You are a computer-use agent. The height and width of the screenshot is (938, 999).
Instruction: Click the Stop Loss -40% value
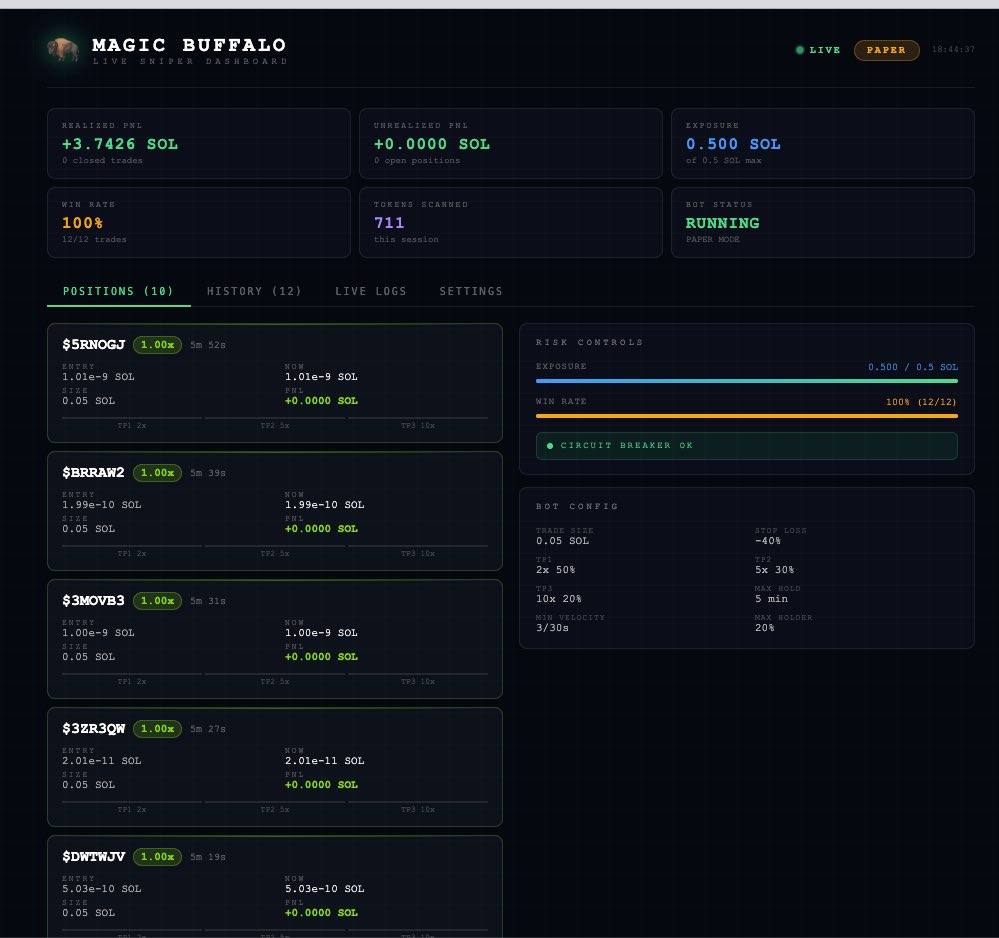pos(768,541)
